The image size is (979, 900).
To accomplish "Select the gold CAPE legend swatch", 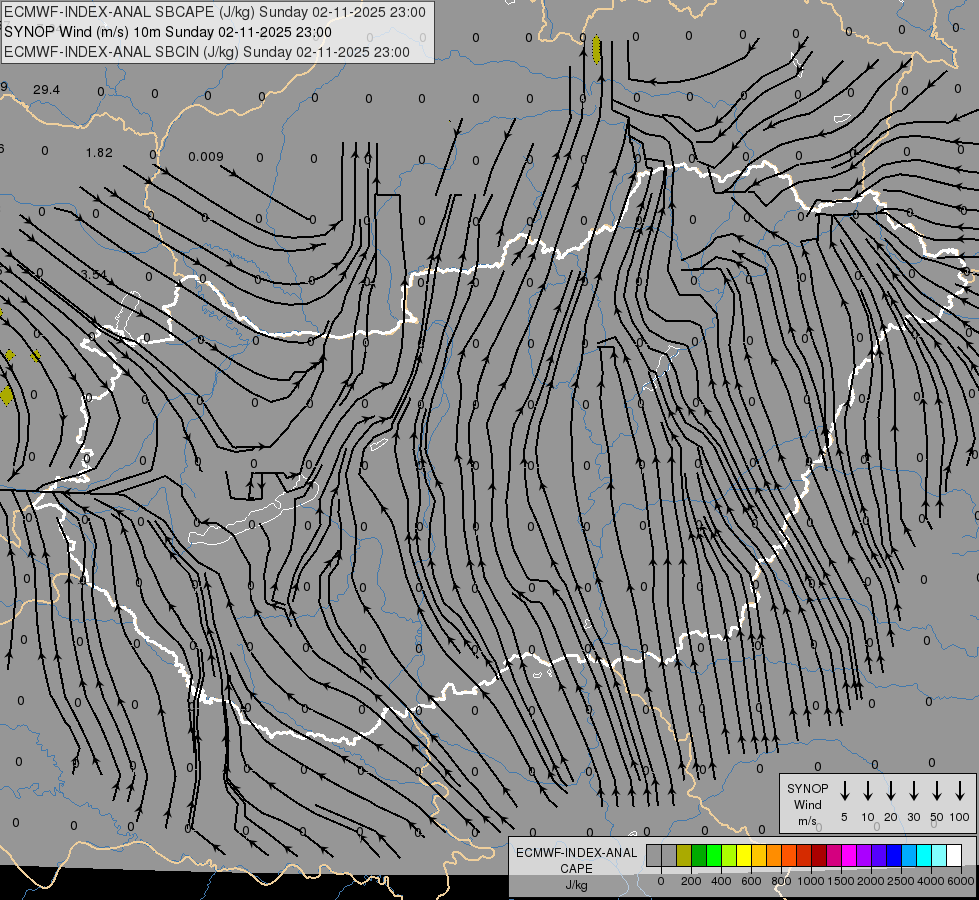I will pyautogui.click(x=759, y=855).
